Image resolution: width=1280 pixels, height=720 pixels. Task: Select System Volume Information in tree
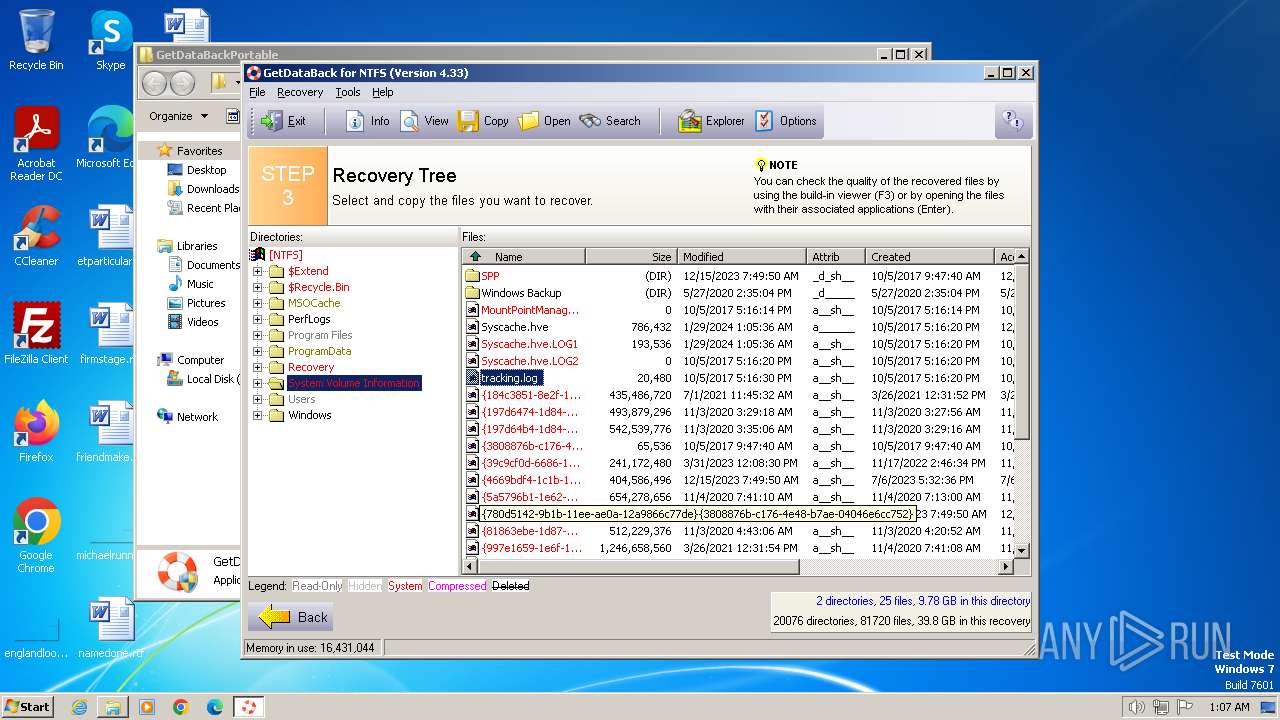click(354, 383)
